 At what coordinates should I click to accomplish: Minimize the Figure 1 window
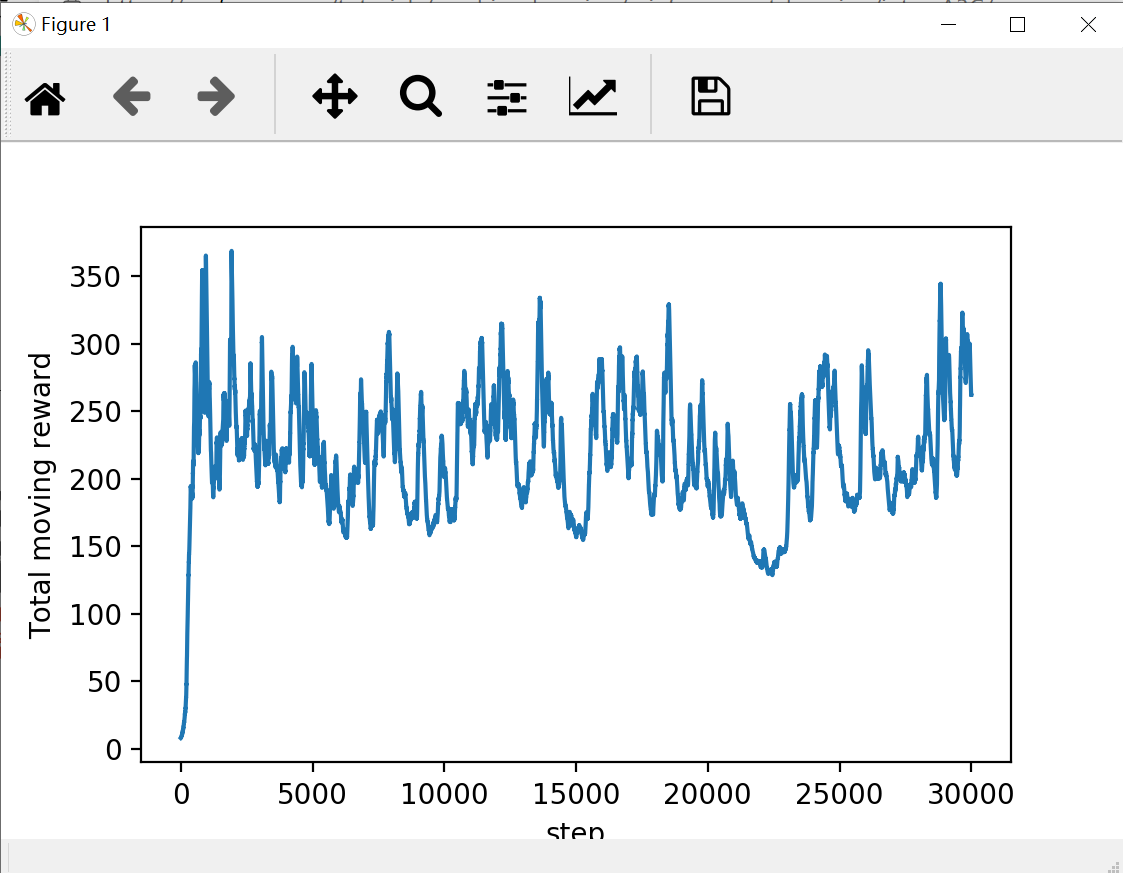point(948,24)
